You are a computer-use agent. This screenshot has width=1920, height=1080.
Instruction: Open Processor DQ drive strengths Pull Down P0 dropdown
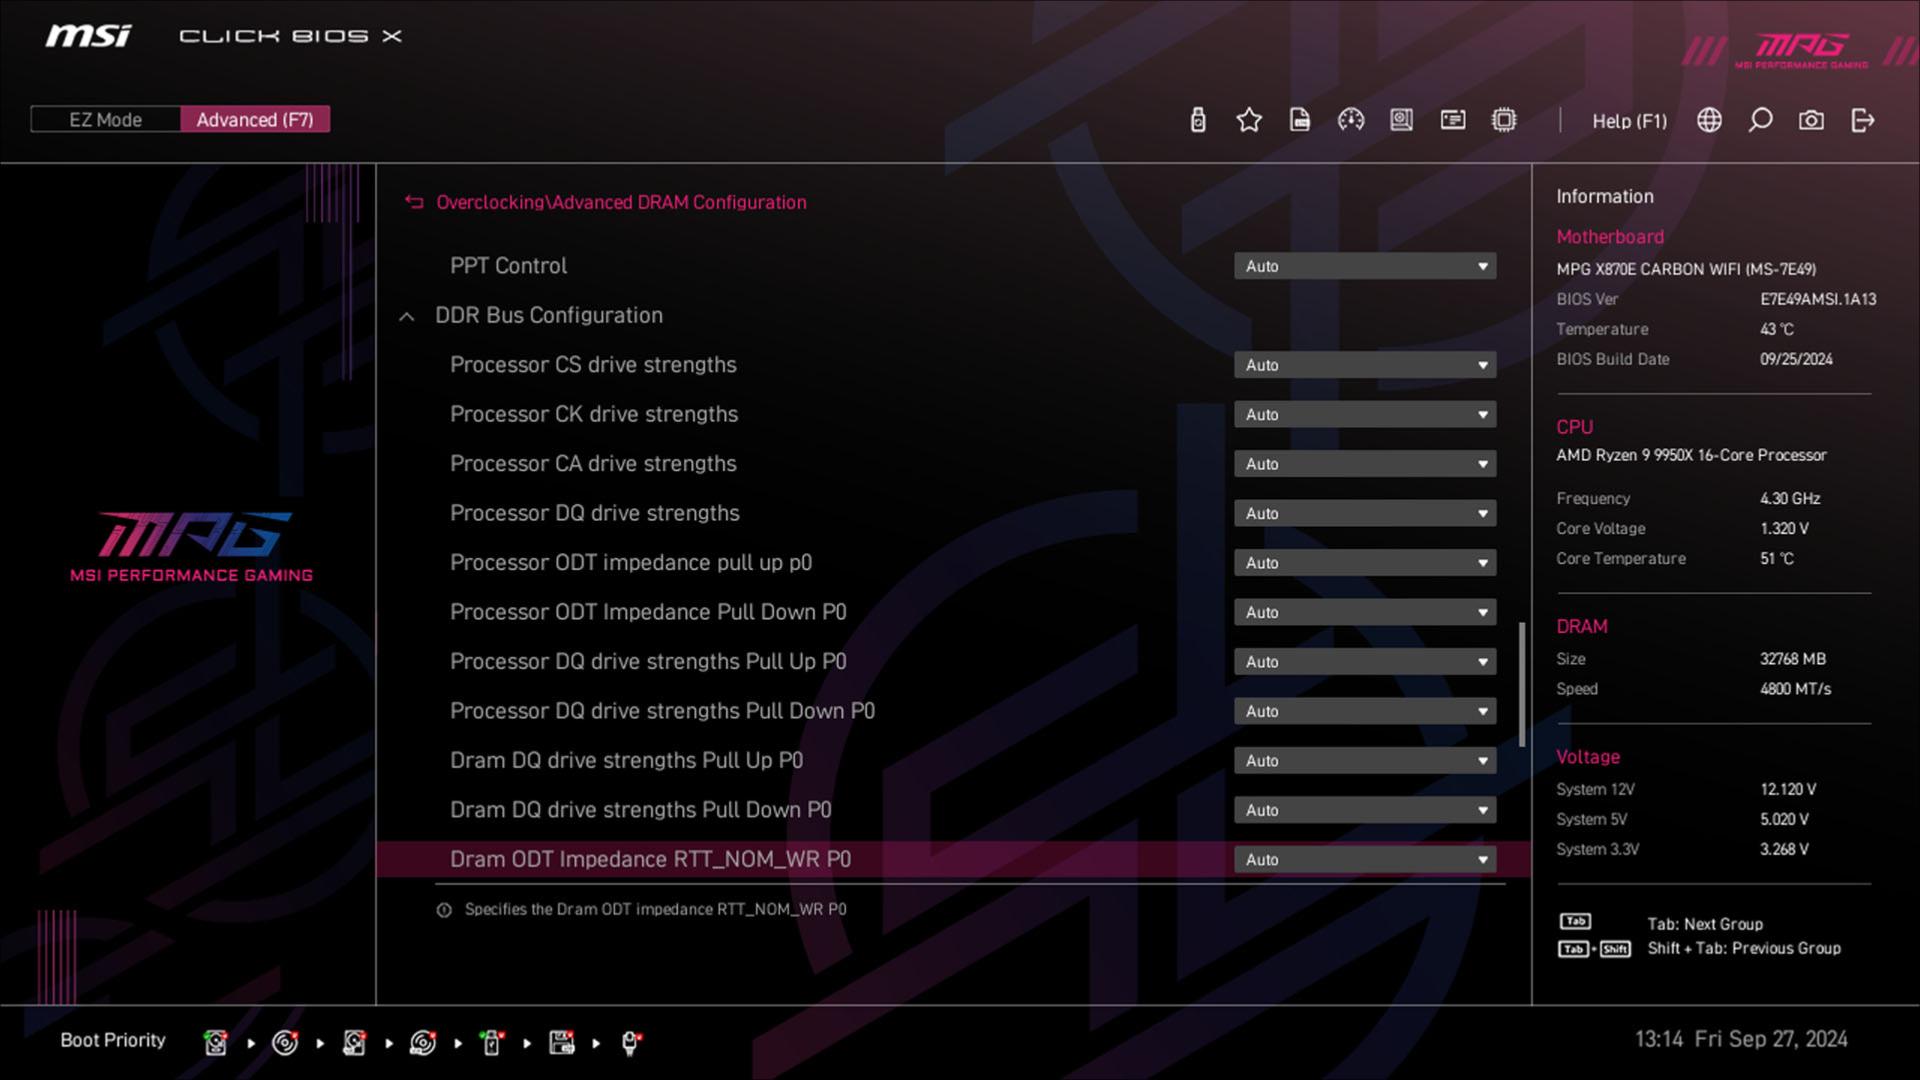(1365, 711)
